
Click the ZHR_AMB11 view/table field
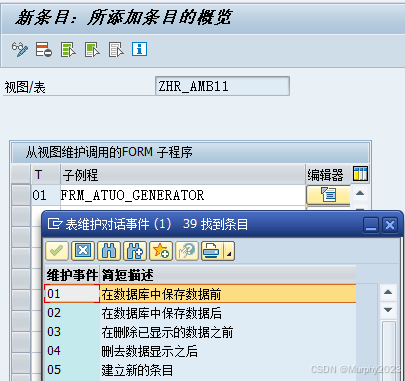tap(222, 86)
